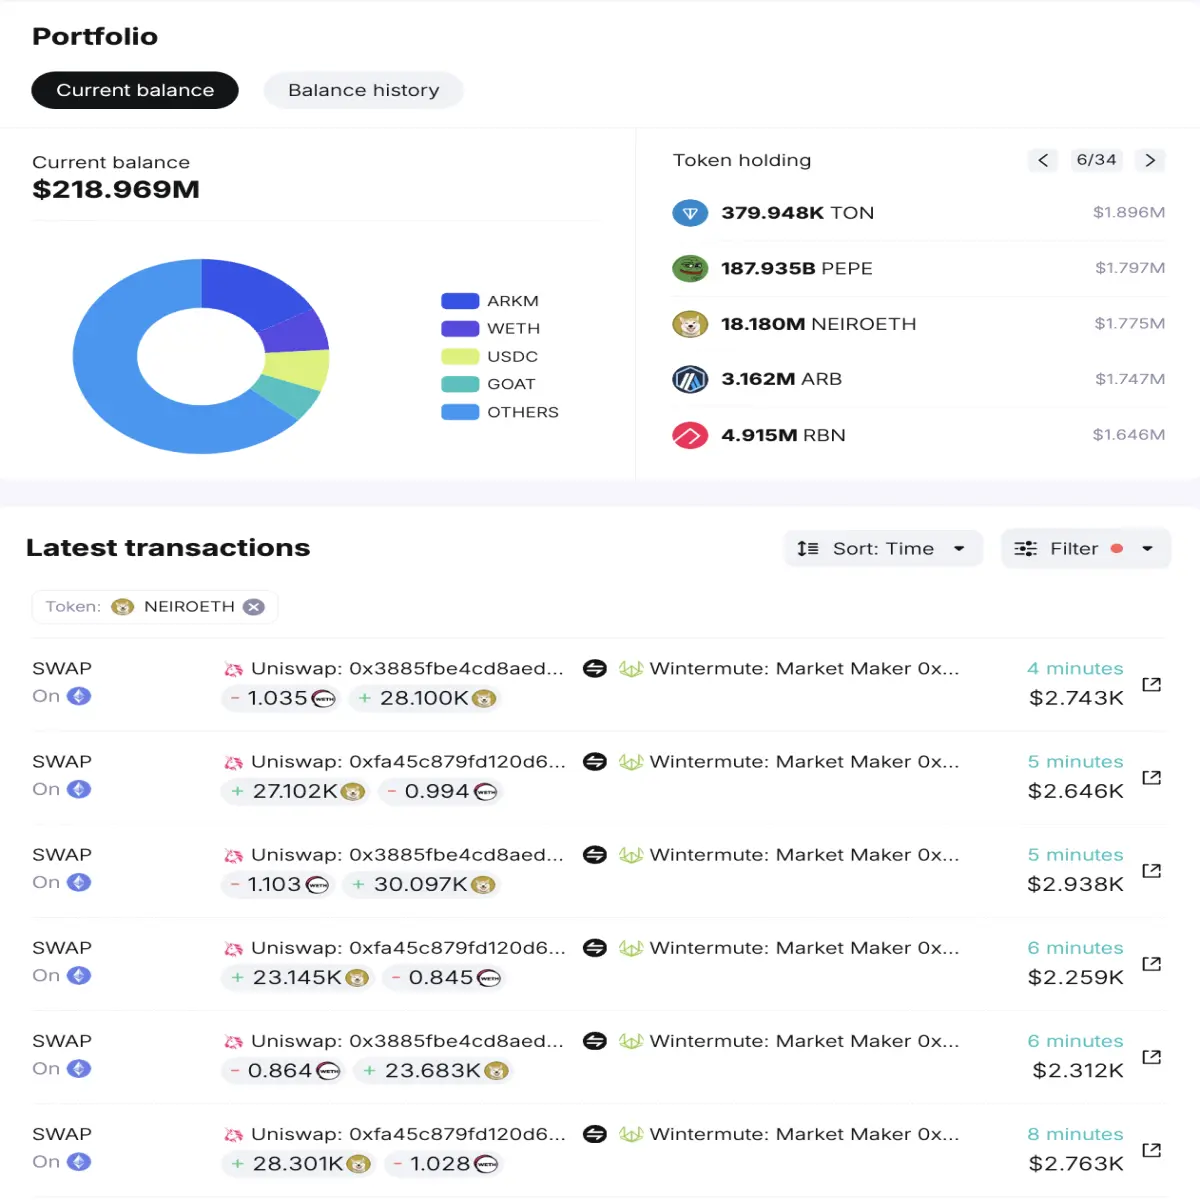Click the 28.100K NEIROETH amount chip
The image size is (1200, 1200).
coord(425,698)
